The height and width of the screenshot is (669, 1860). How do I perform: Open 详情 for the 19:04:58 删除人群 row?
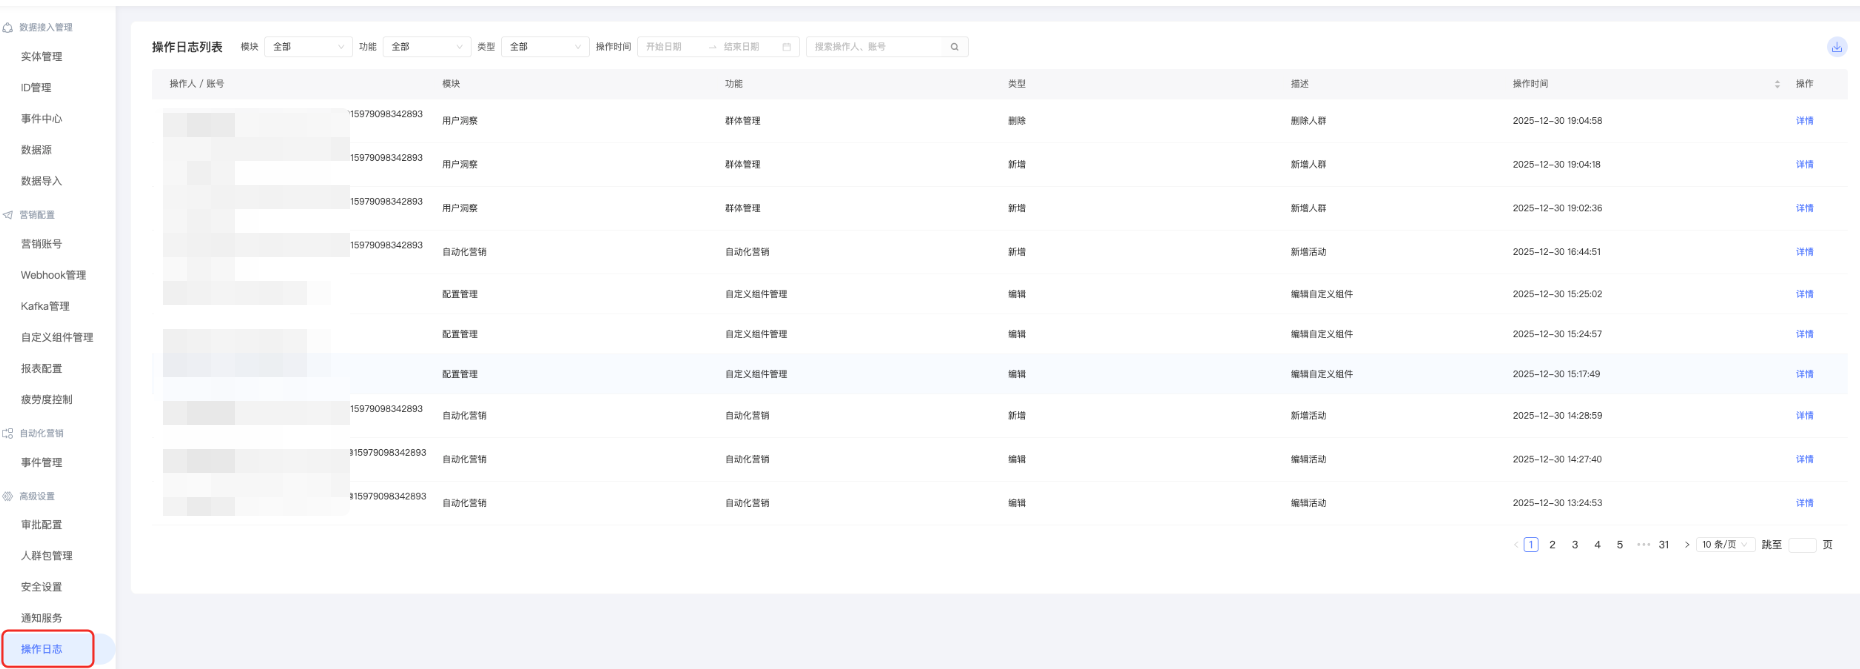(1804, 121)
